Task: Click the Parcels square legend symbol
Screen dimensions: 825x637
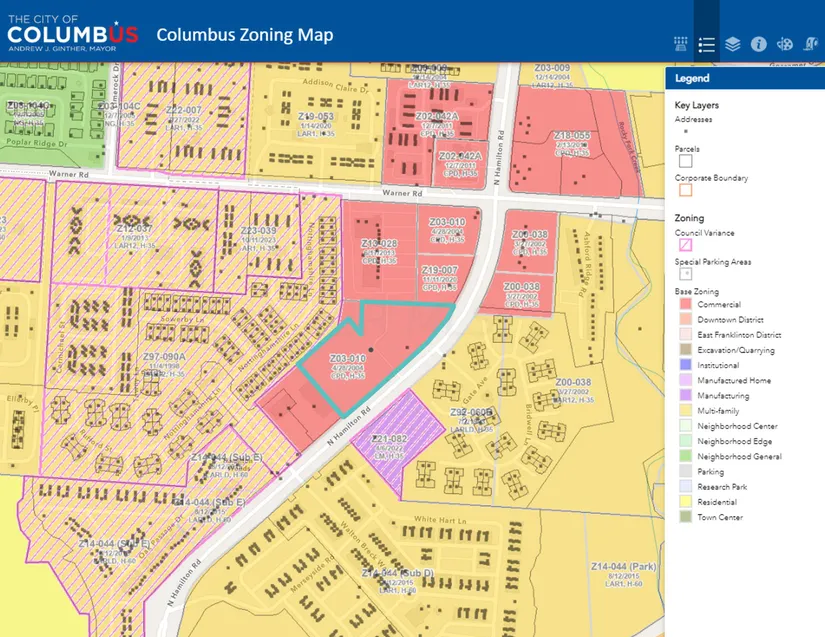Action: tap(685, 160)
